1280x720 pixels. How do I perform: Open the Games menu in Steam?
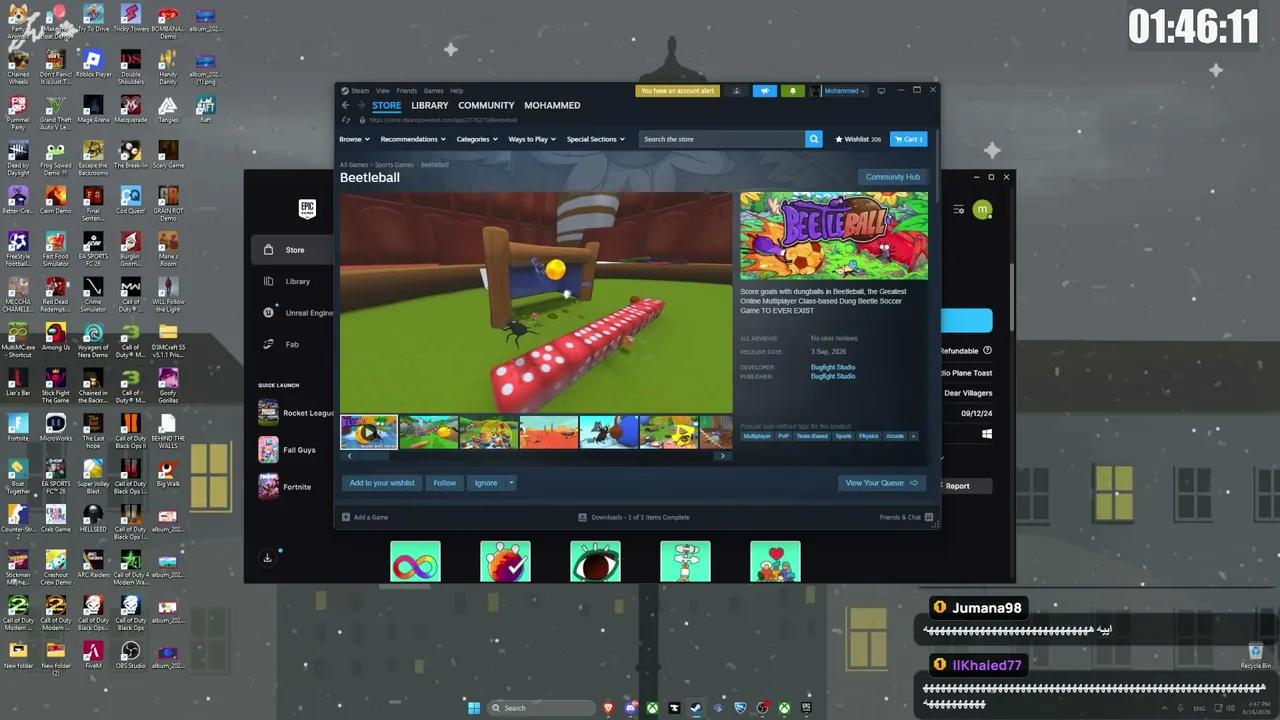433,91
